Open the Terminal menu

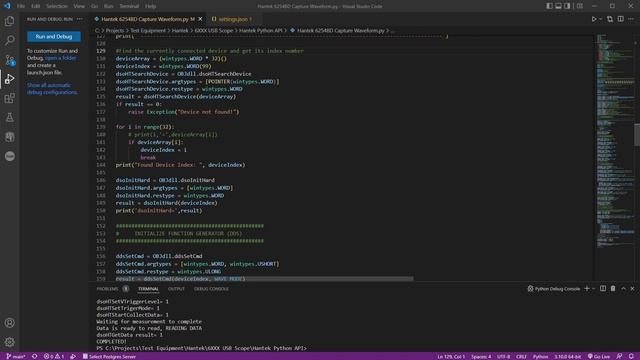129,6
